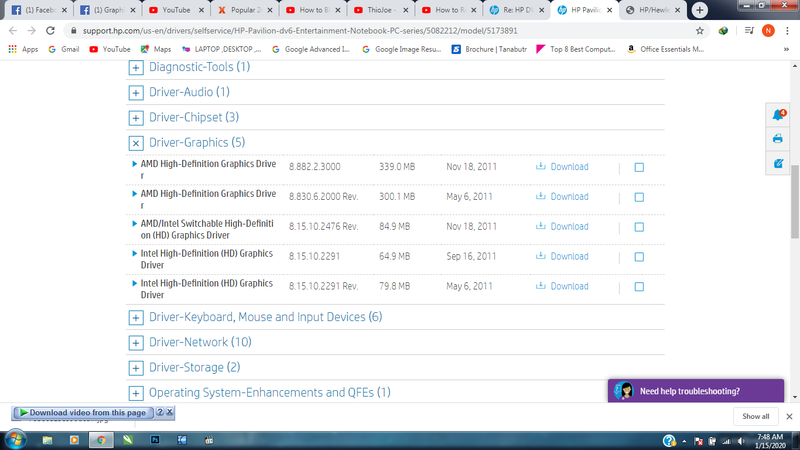
Task: Open the Windows Start button
Action: point(15,440)
